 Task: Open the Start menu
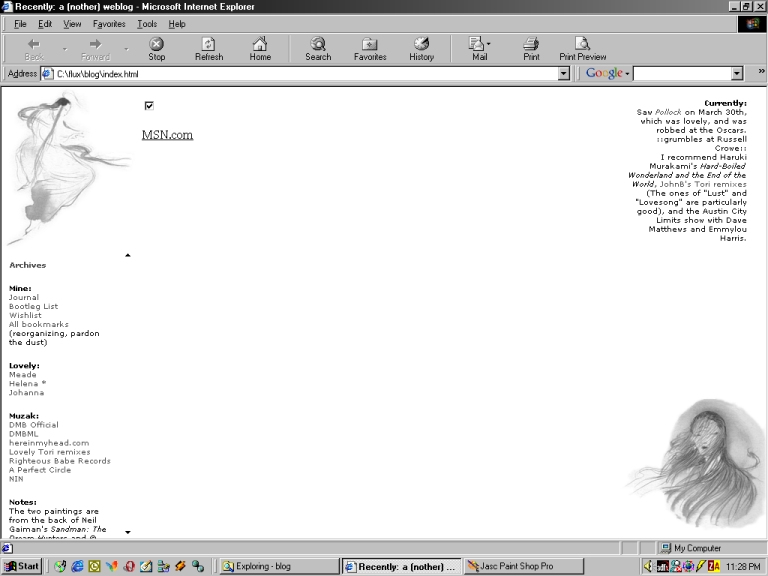22,566
